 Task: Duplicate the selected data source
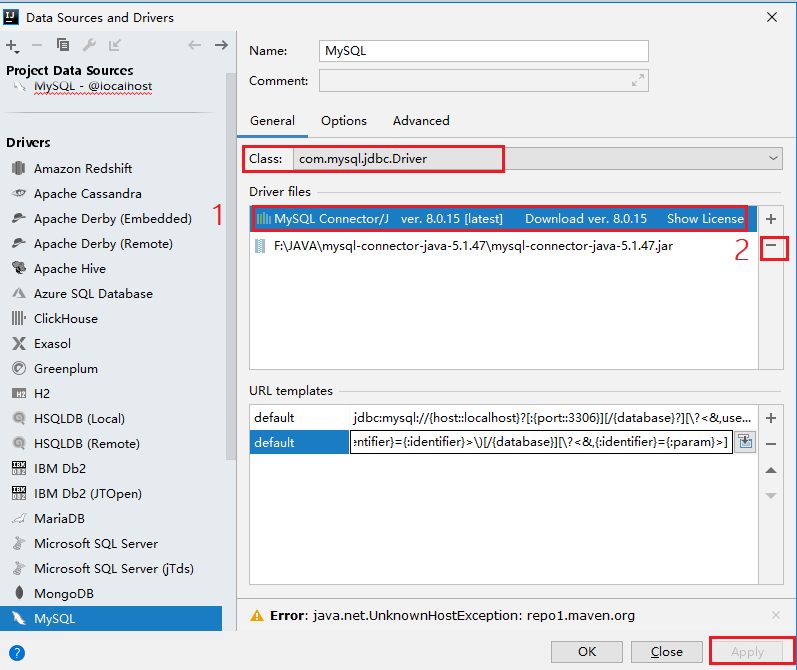point(63,45)
